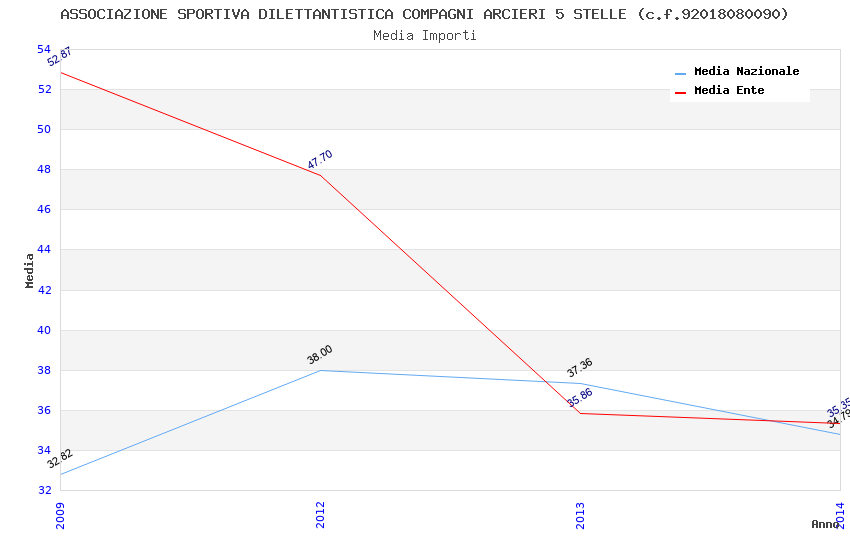Select the 2012 x-axis year label
The height and width of the screenshot is (550, 850).
click(320, 515)
